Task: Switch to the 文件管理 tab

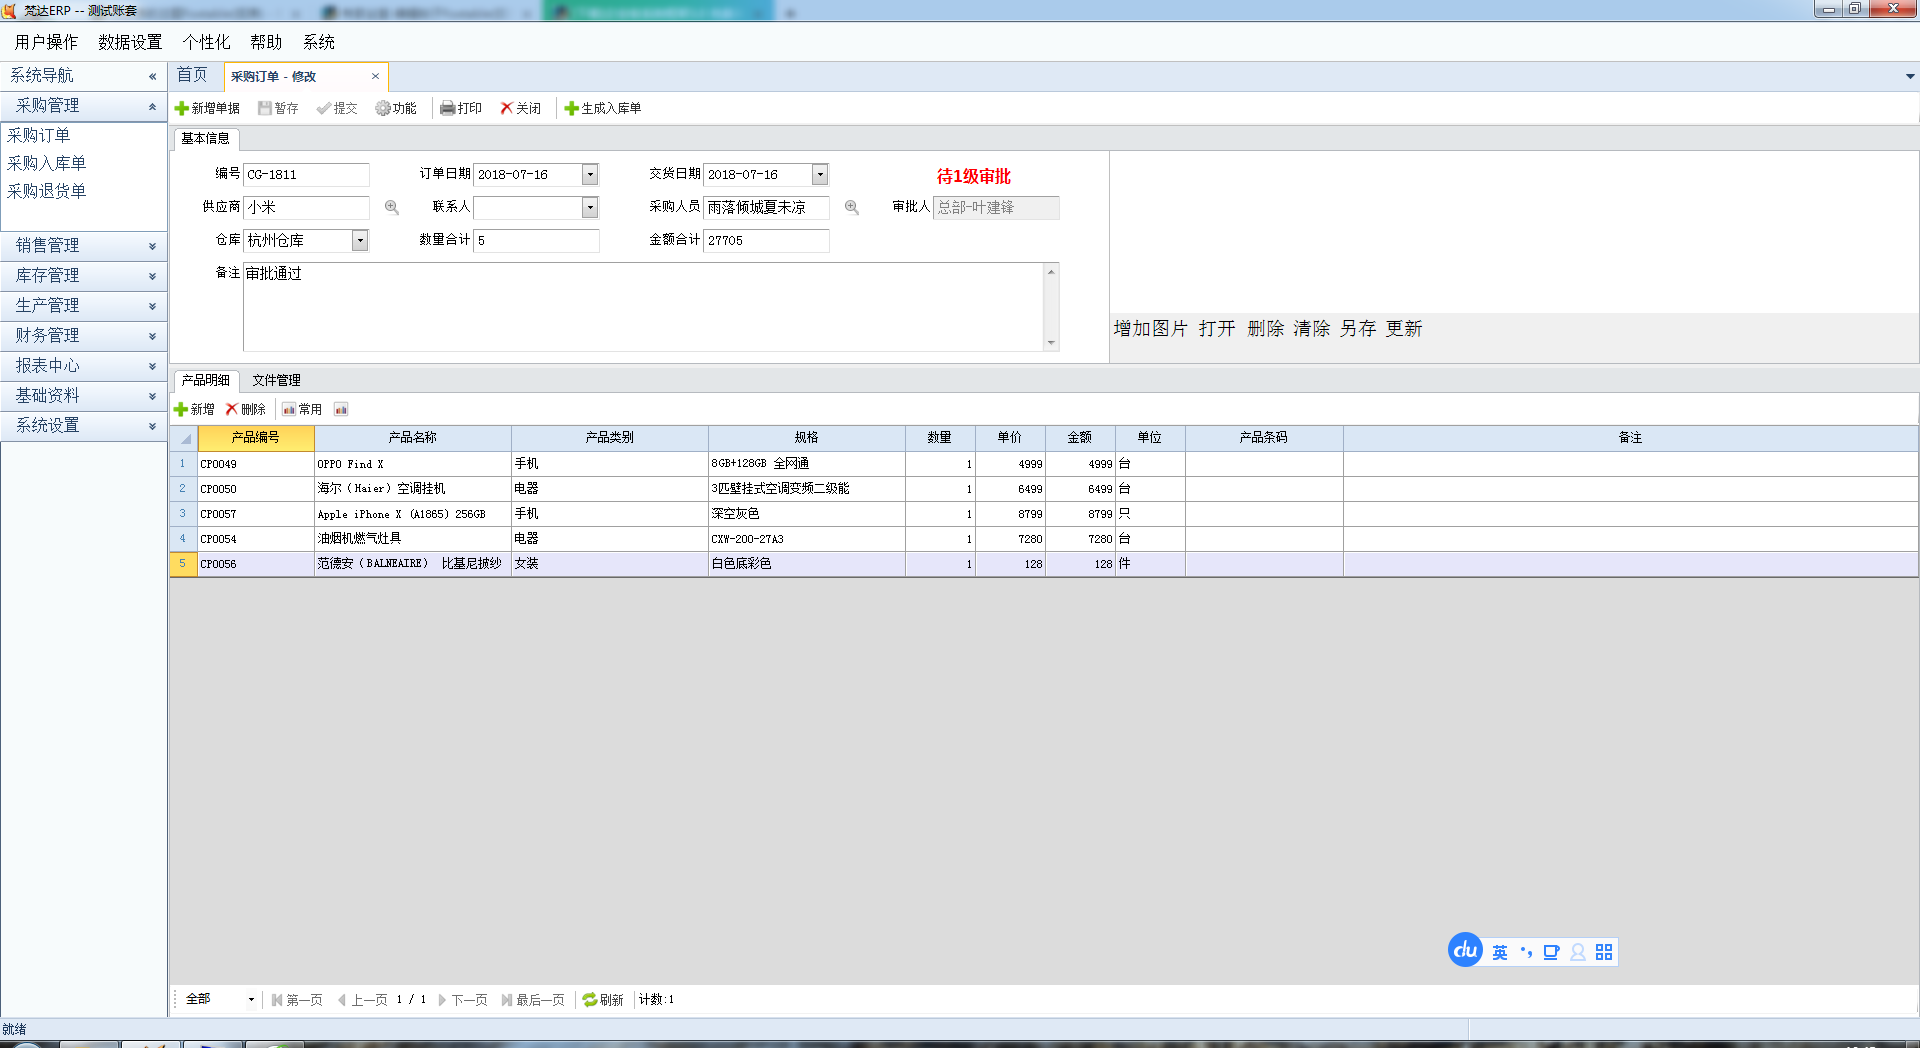Action: click(276, 380)
